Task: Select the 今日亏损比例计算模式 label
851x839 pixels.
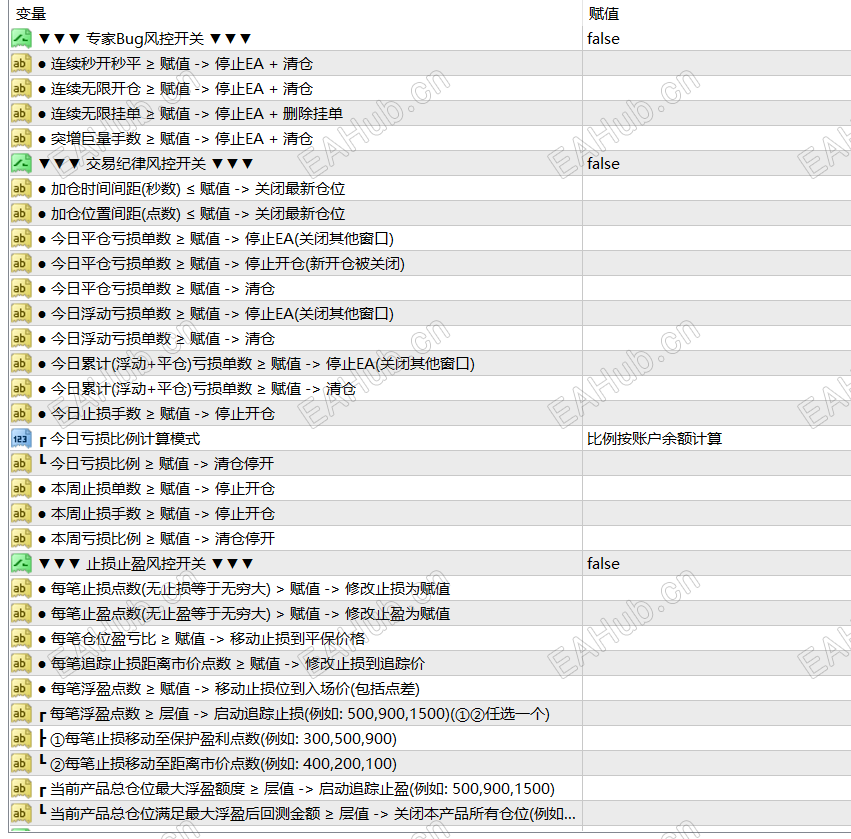Action: 125,438
